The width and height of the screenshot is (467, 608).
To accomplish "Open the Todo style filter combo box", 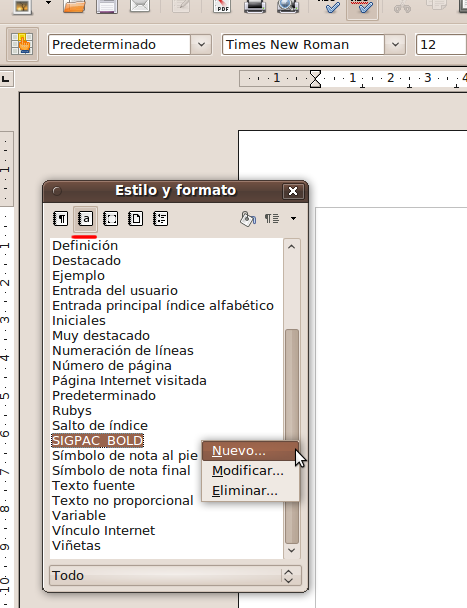I will tap(175, 575).
